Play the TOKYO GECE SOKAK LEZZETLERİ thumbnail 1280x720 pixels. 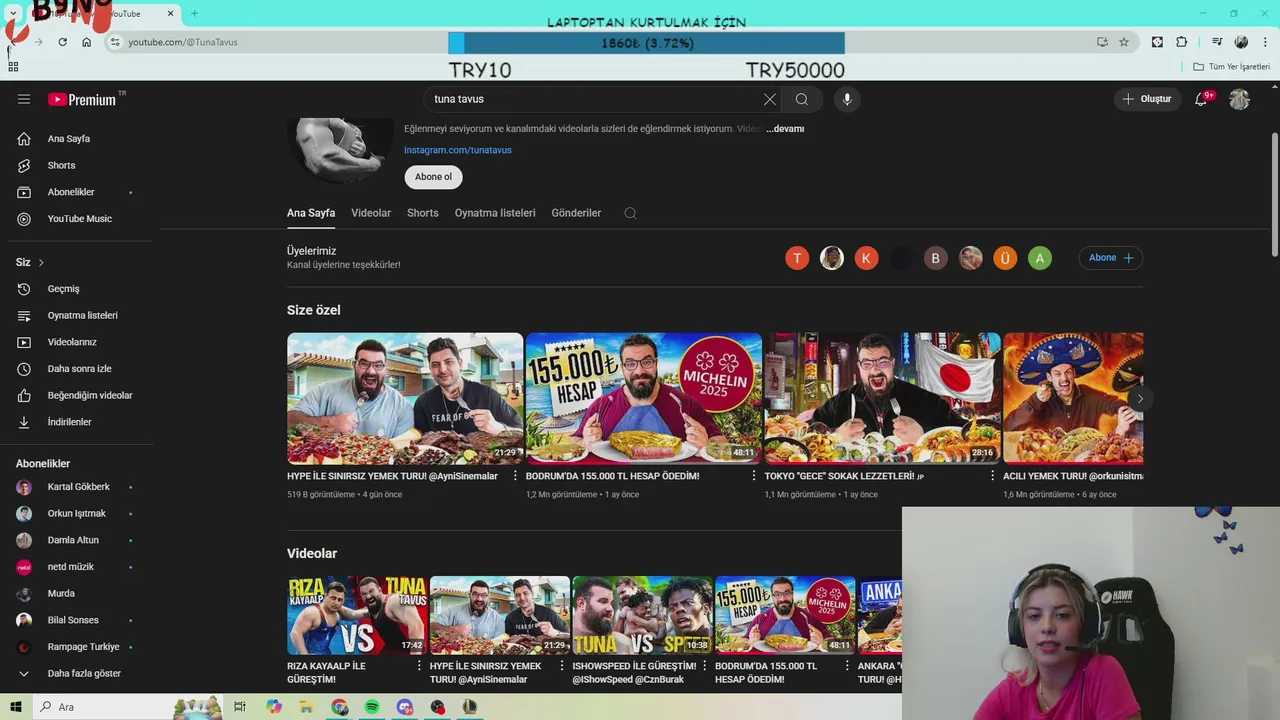point(883,398)
